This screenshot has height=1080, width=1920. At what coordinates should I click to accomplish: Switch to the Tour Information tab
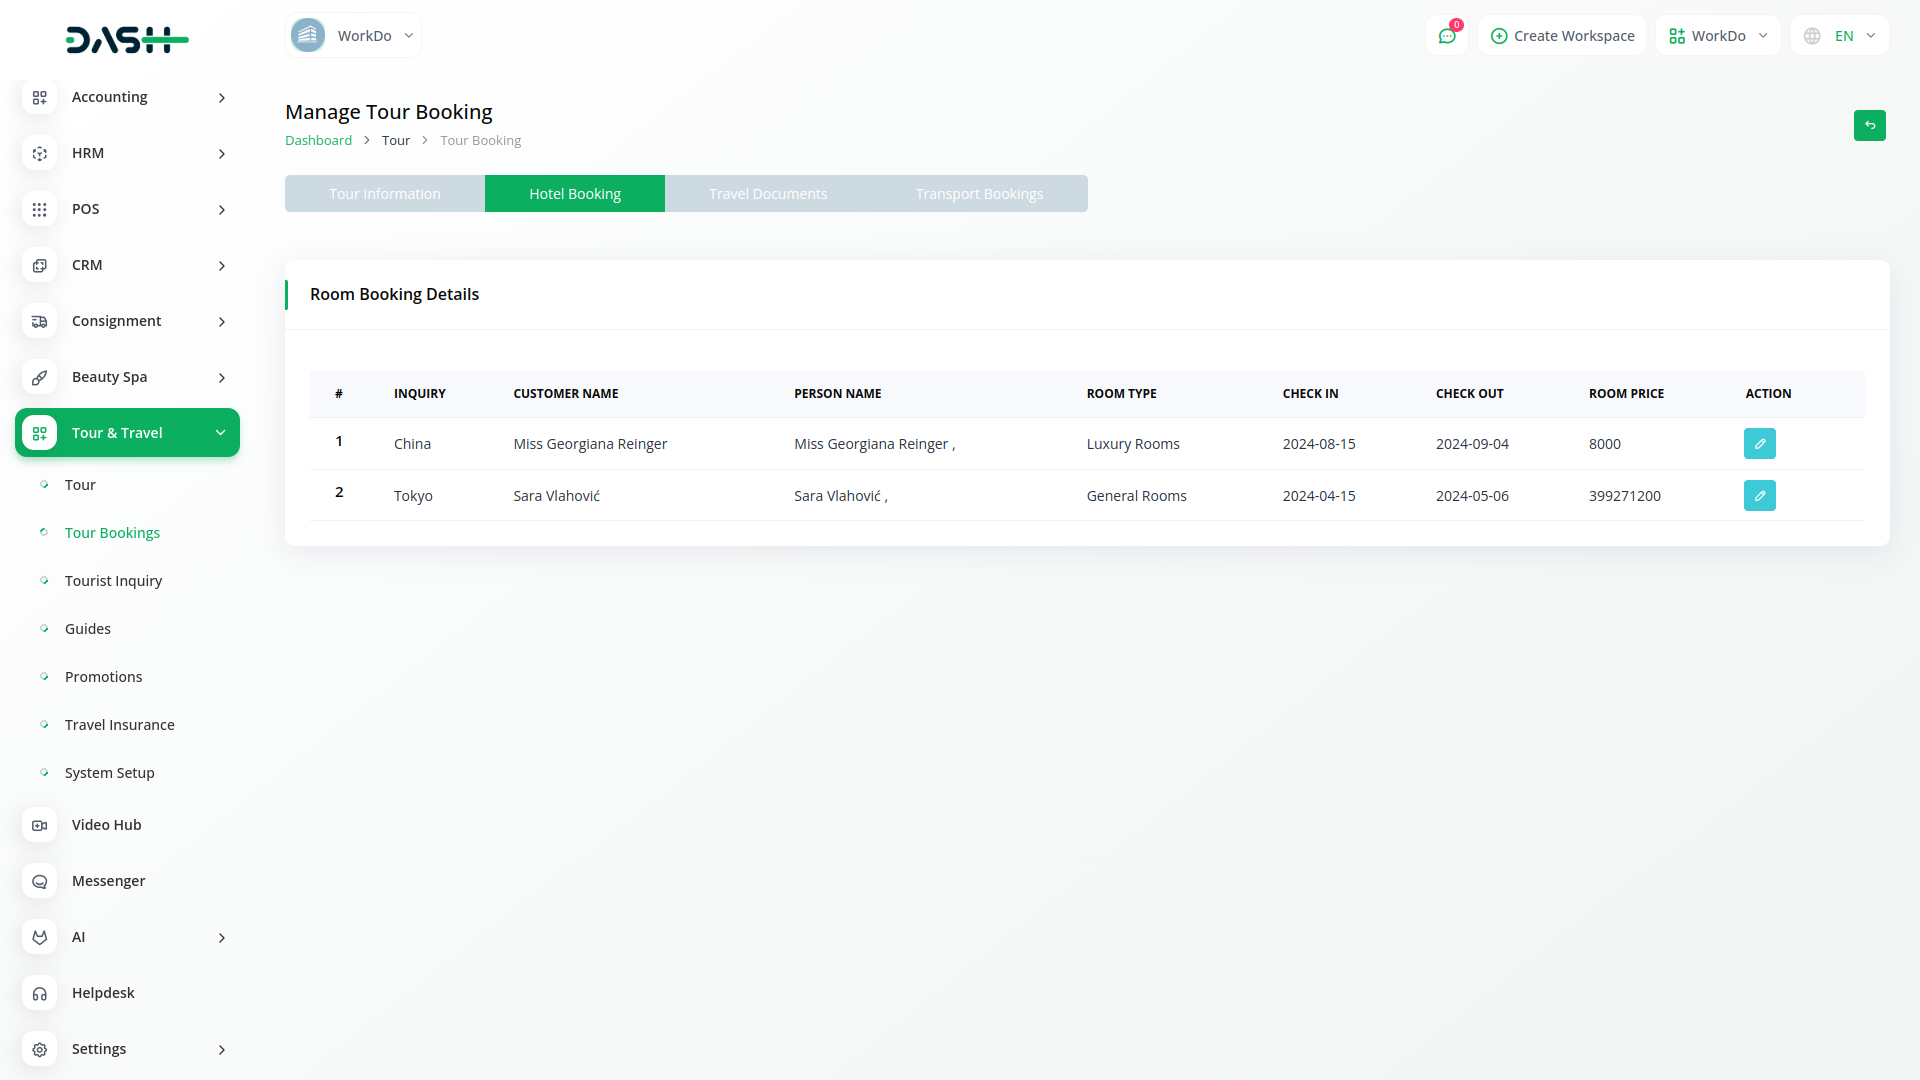pyautogui.click(x=385, y=194)
